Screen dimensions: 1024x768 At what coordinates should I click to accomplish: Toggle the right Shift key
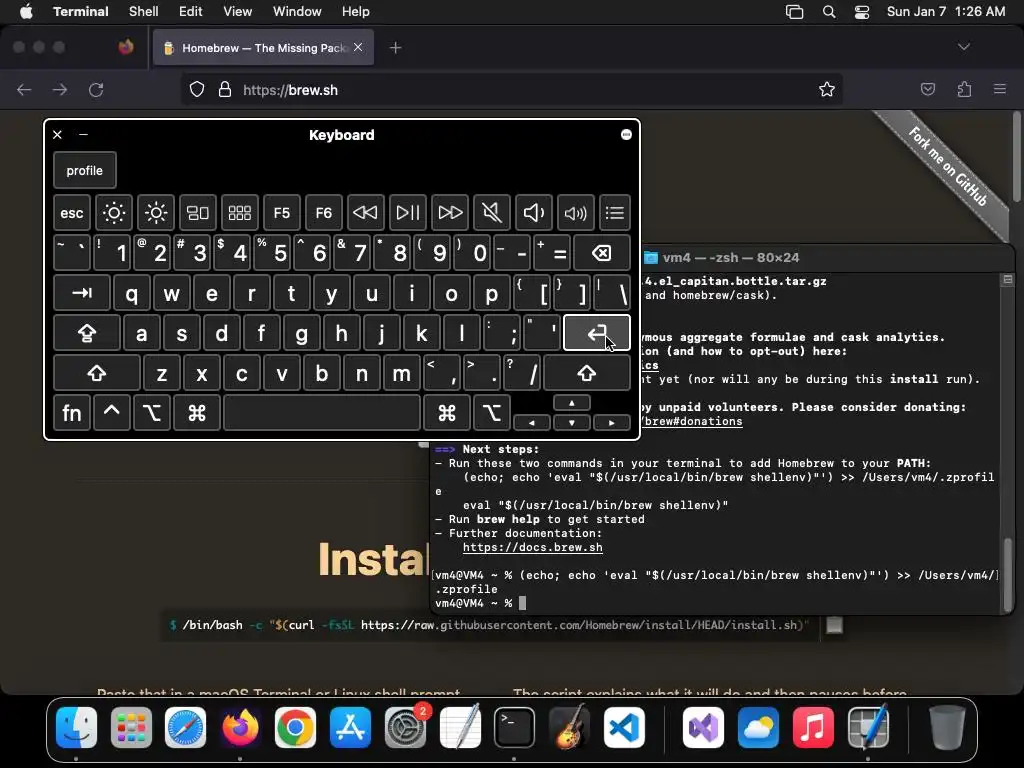coord(586,373)
